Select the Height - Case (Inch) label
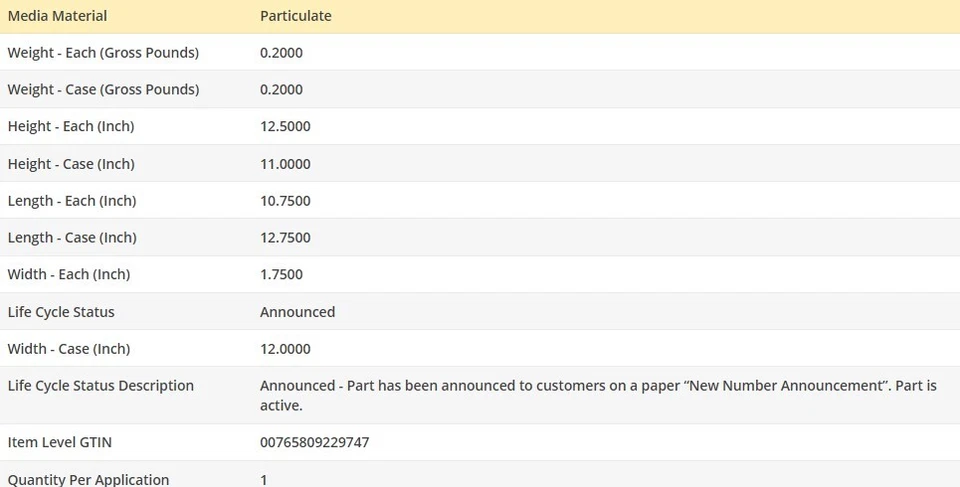The image size is (960, 487). (71, 164)
